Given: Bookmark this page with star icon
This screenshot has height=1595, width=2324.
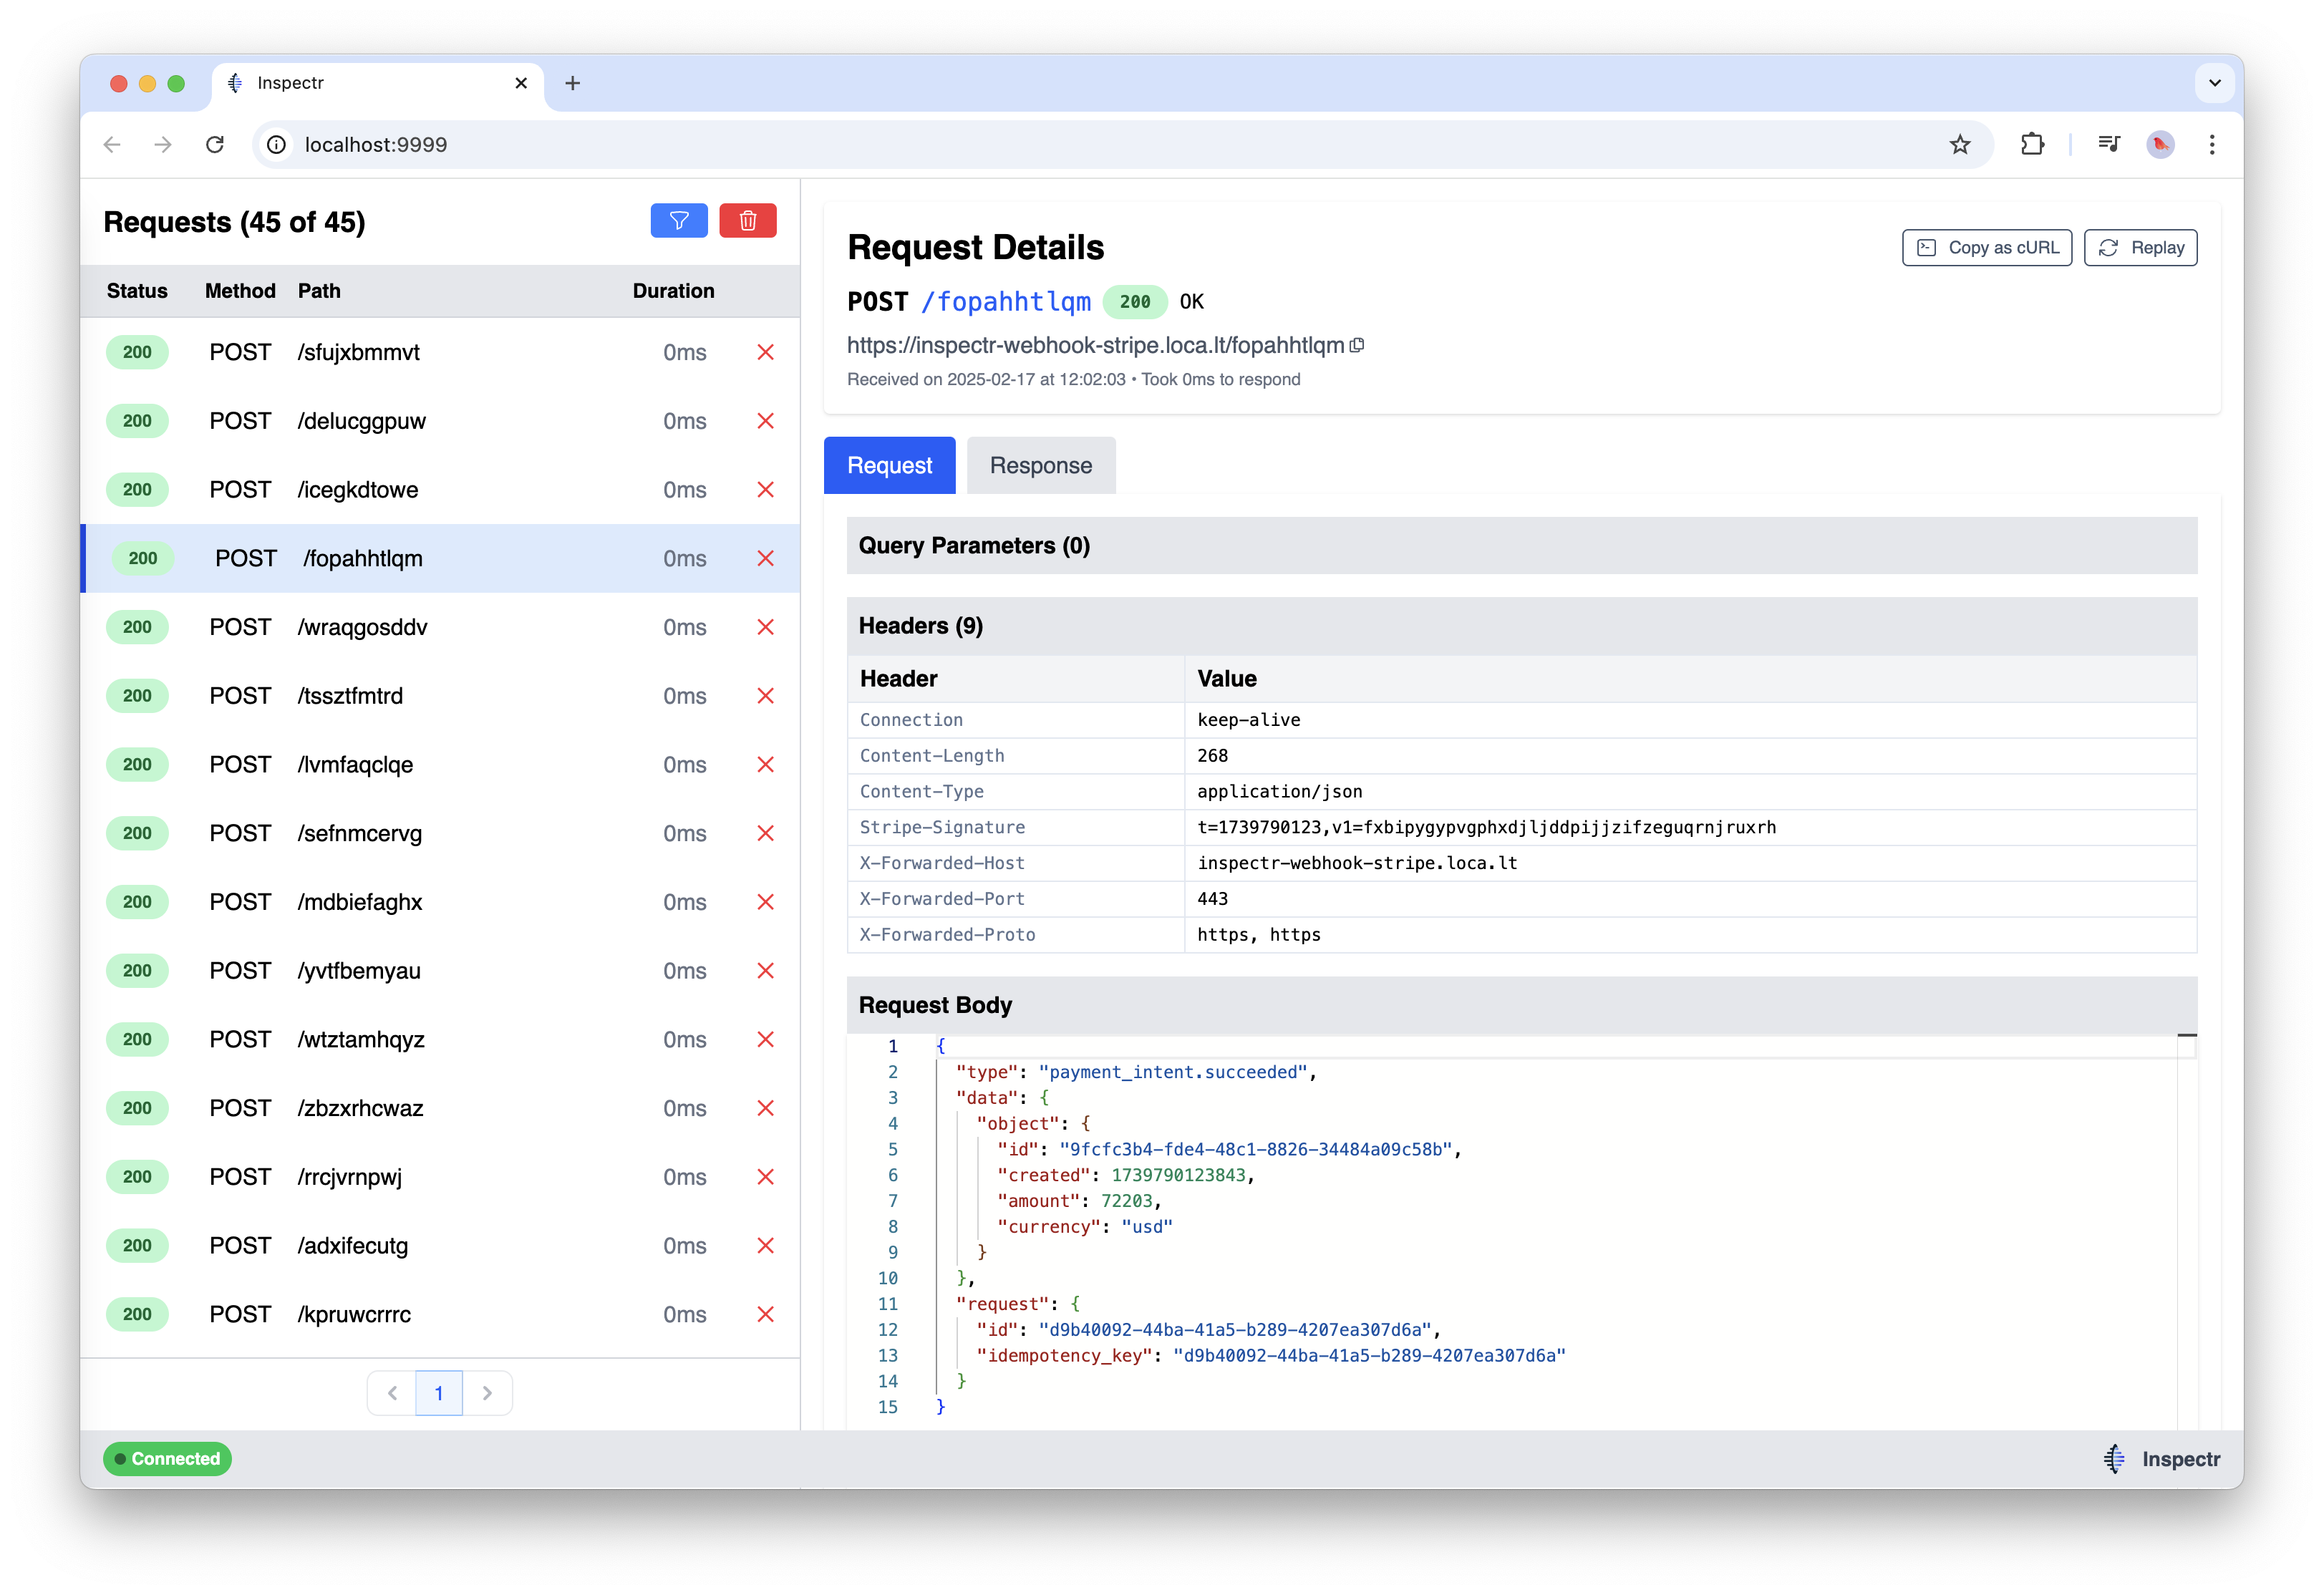Looking at the screenshot, I should coord(1960,145).
